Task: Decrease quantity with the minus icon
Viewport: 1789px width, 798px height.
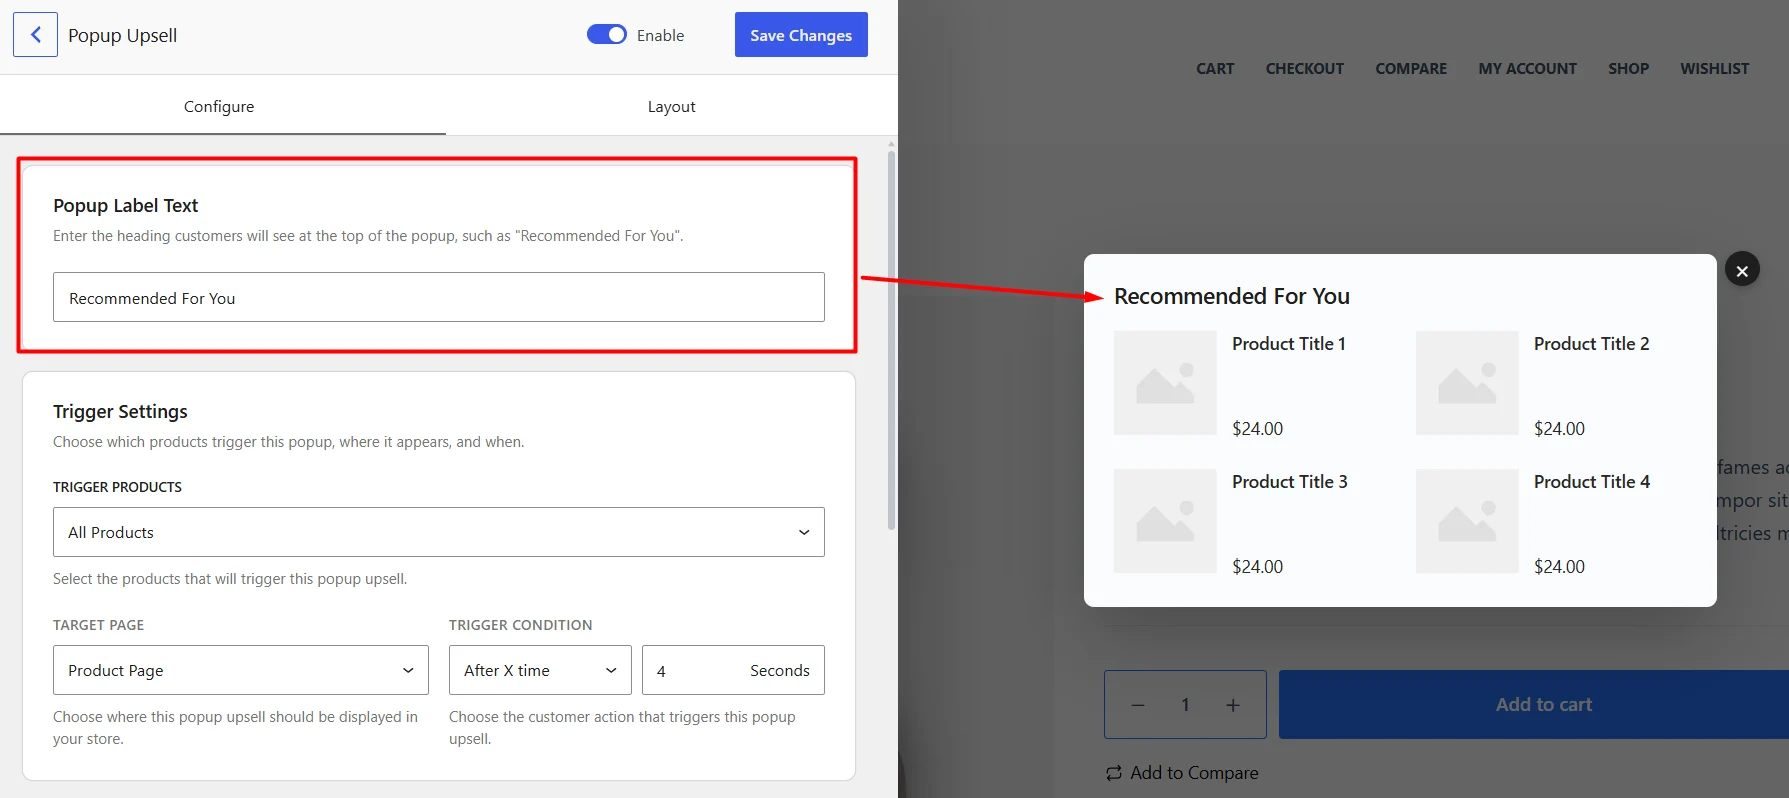Action: [x=1138, y=705]
